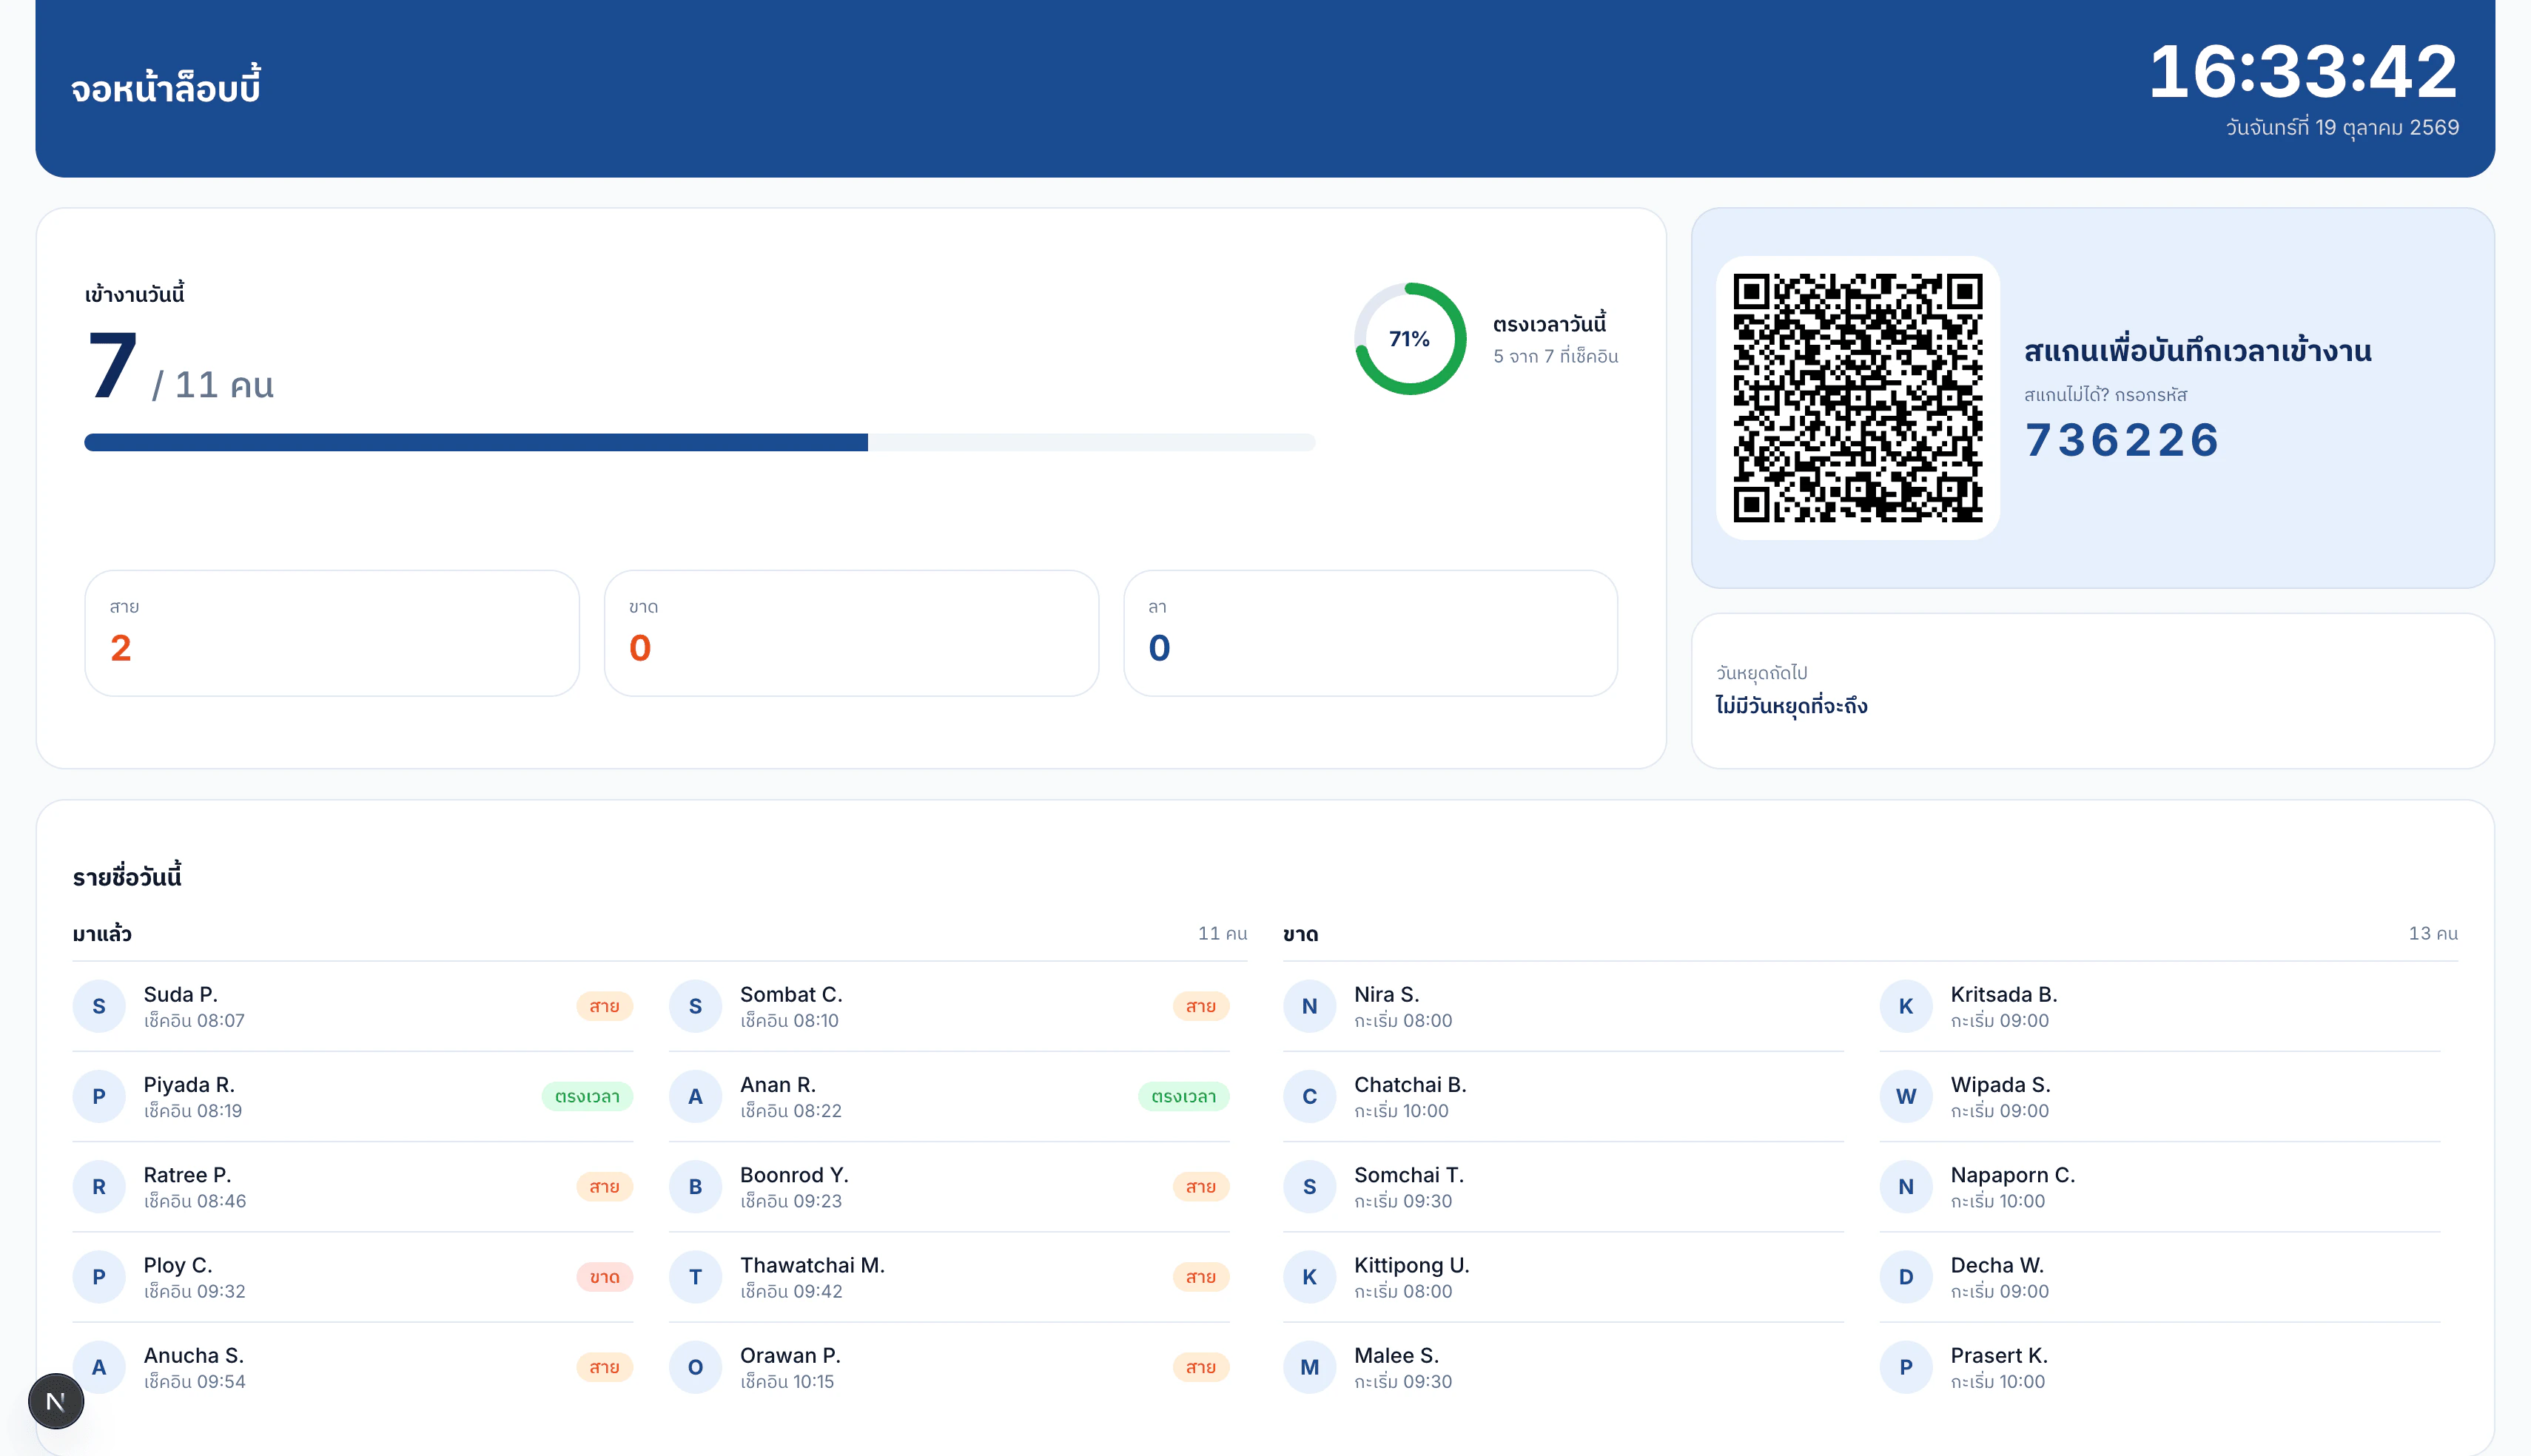Click Wipada S.'s avatar circle
2531x1456 pixels.
coord(1906,1096)
